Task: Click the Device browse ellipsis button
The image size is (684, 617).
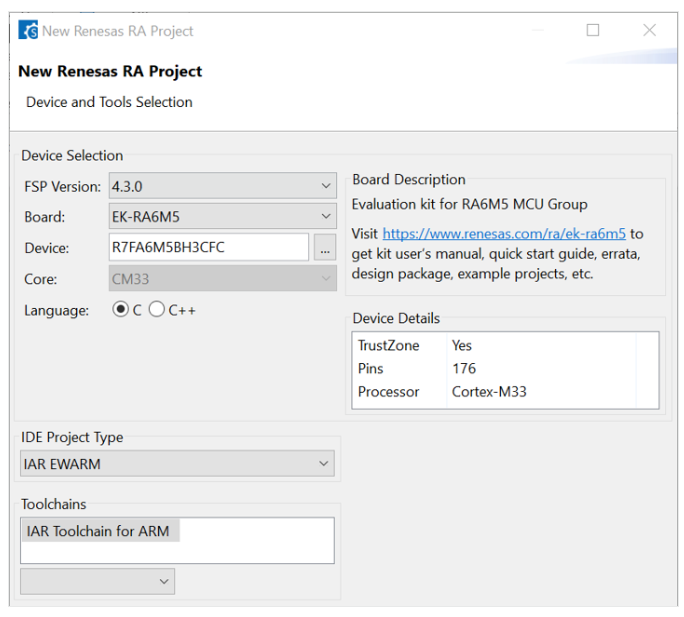Action: coord(325,247)
